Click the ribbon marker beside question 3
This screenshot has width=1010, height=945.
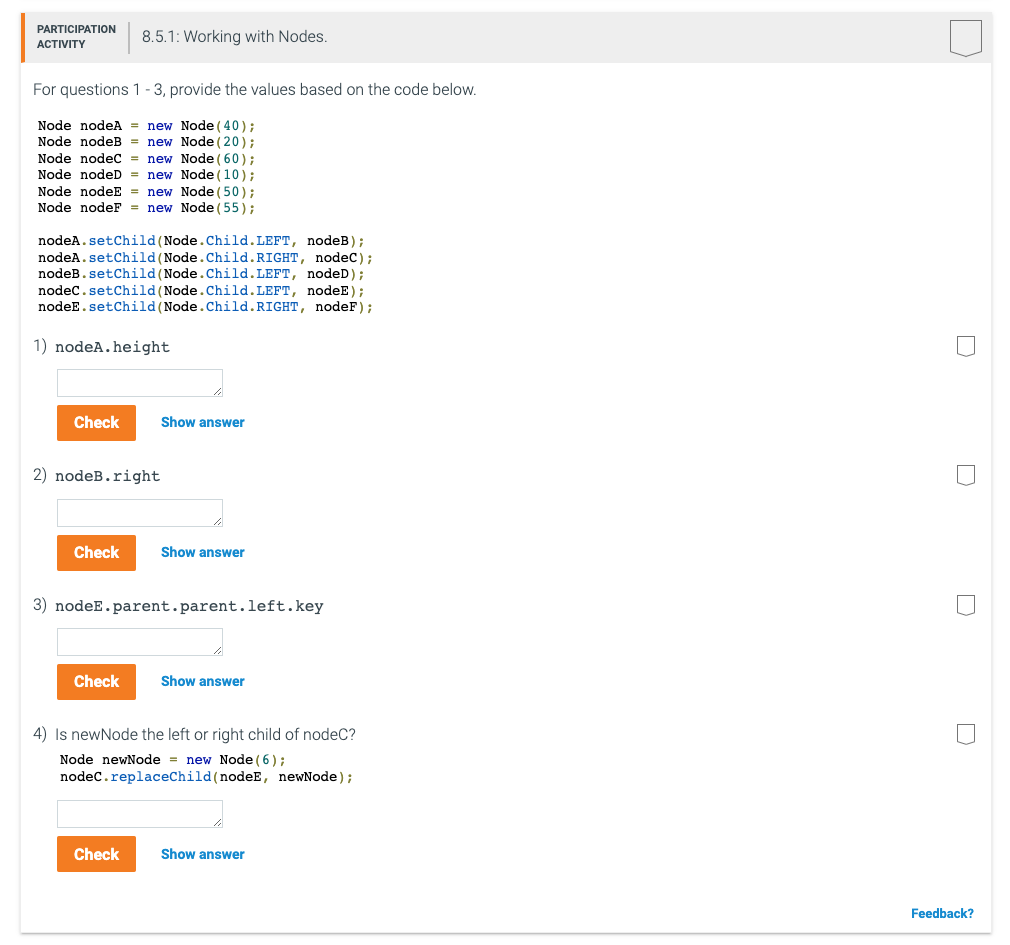click(965, 604)
